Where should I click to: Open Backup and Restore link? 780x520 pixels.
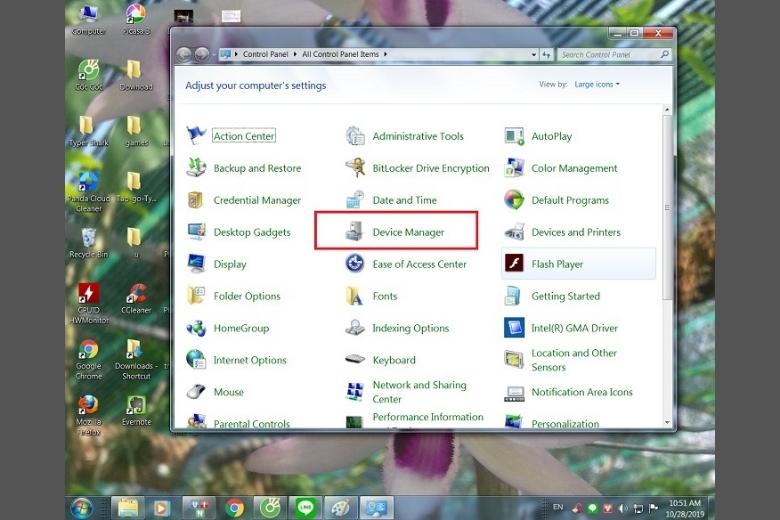pyautogui.click(x=256, y=168)
